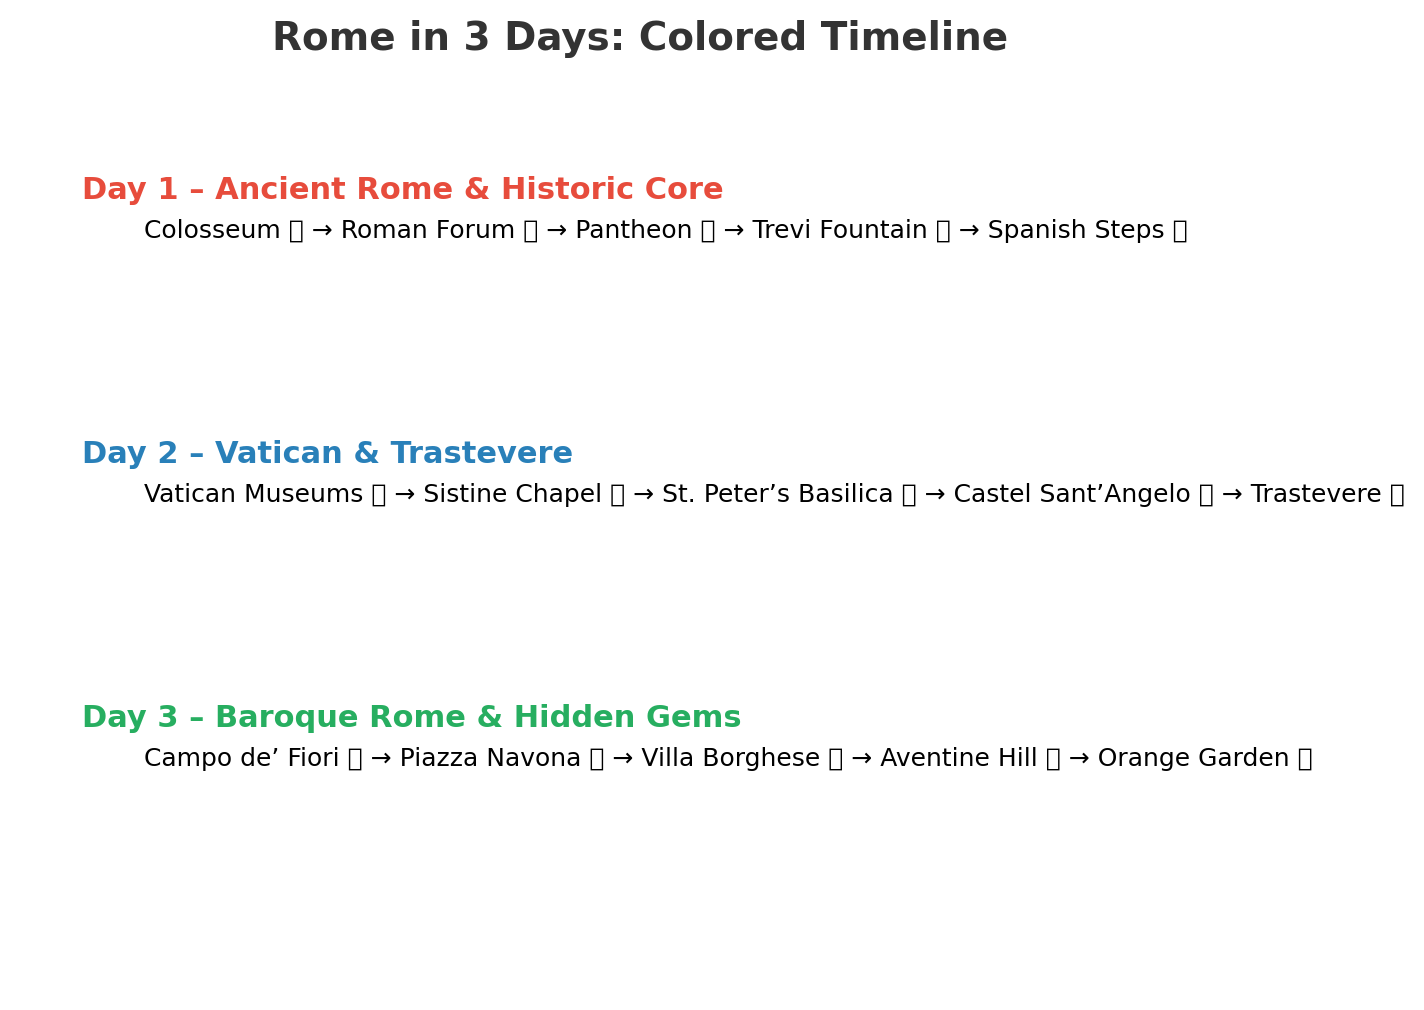The width and height of the screenshot is (1424, 1010).
Task: Click the Castel Sant'Angelo stop
Action: [x=1072, y=494]
